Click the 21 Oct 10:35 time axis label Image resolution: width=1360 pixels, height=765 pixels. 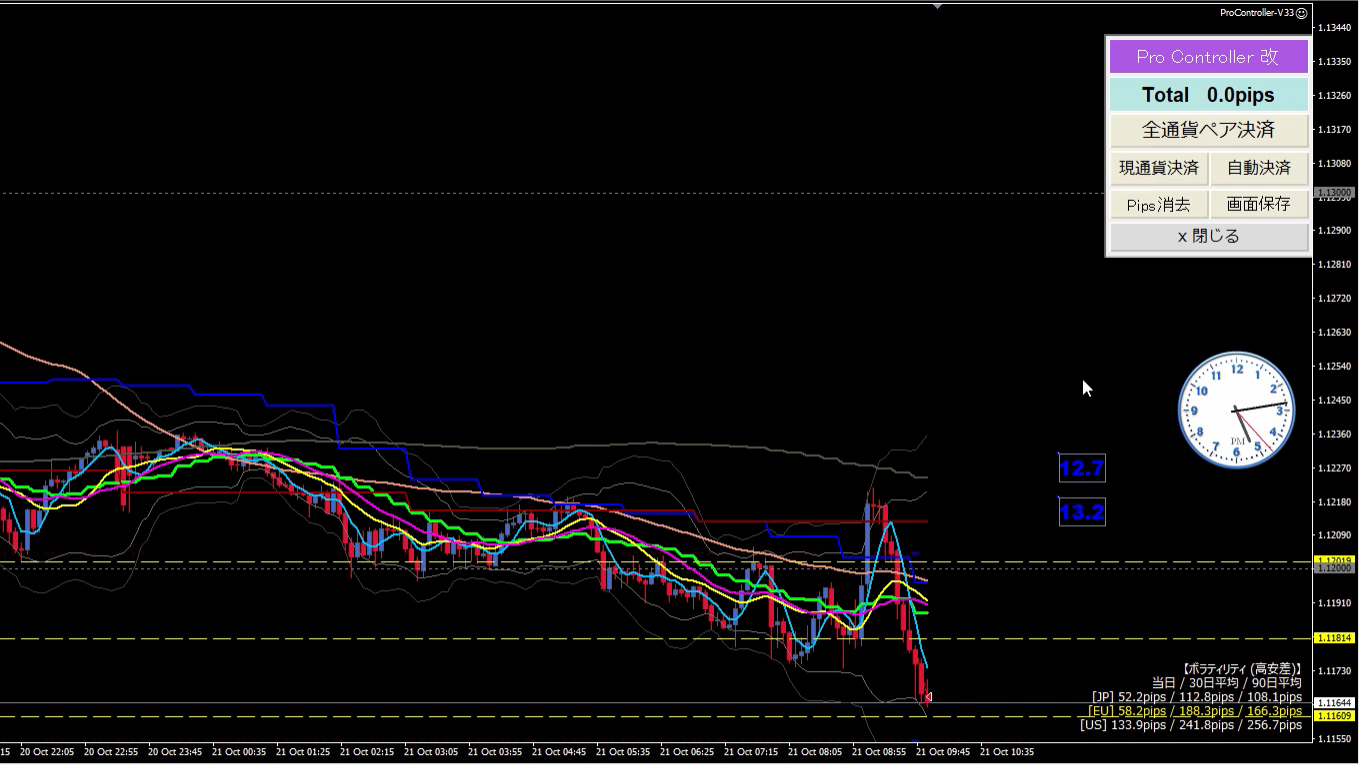coord(1007,751)
